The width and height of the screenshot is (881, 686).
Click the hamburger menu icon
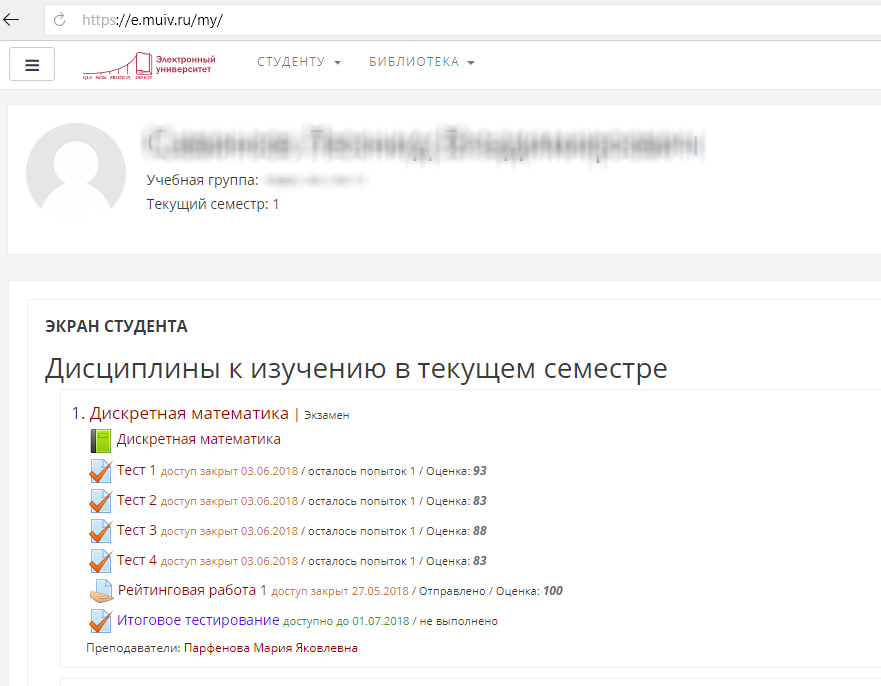click(31, 63)
